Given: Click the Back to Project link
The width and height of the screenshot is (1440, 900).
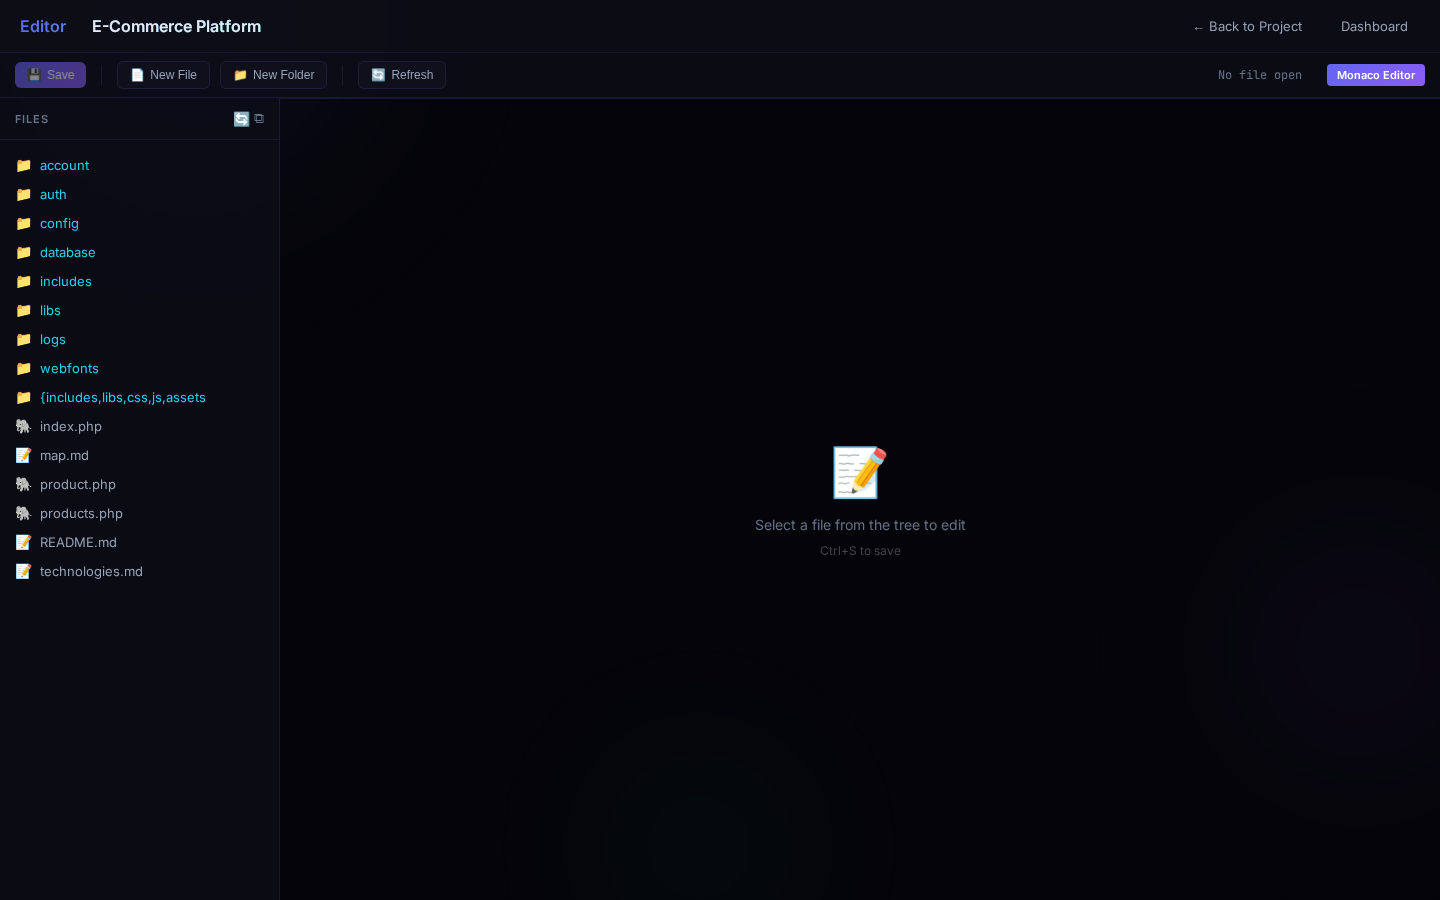Looking at the screenshot, I should [1247, 26].
